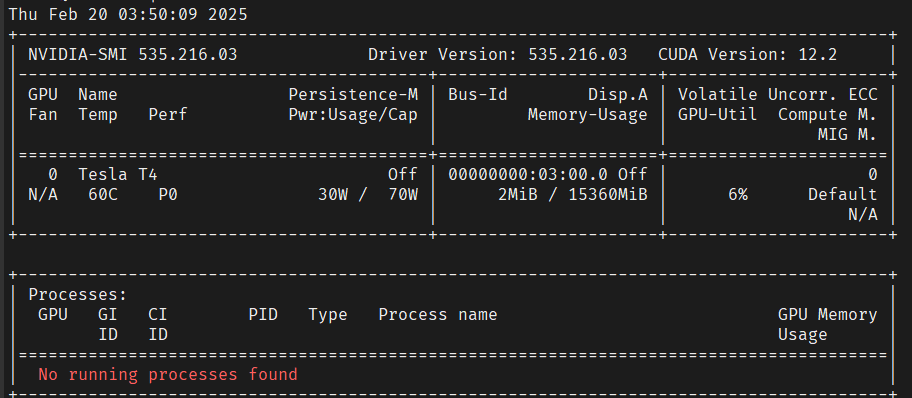Click CUDA Version: 12.2

click(747, 55)
